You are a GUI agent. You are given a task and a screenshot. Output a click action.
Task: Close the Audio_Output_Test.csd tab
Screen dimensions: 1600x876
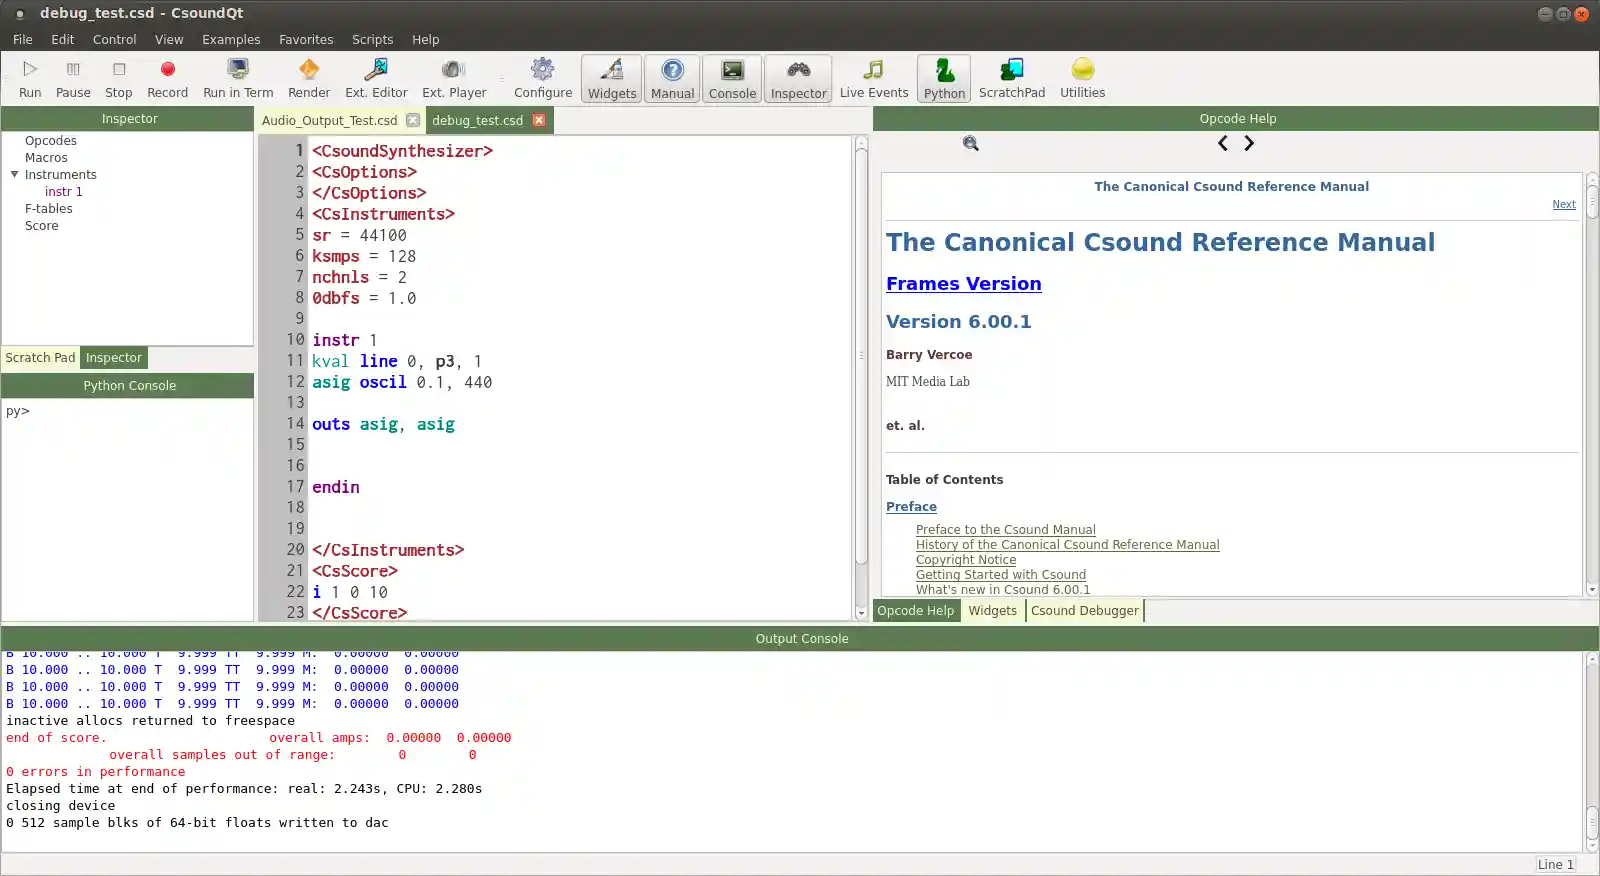413,120
